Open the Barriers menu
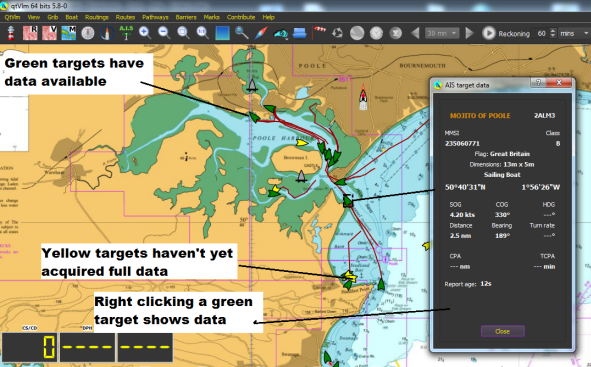The width and height of the screenshot is (591, 367). click(x=186, y=17)
